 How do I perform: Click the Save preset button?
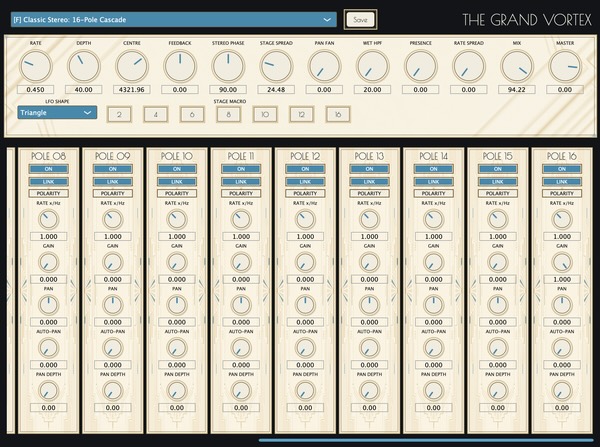(360, 20)
